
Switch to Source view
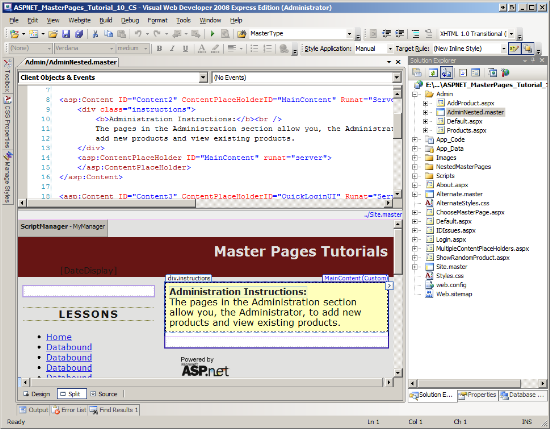point(104,394)
